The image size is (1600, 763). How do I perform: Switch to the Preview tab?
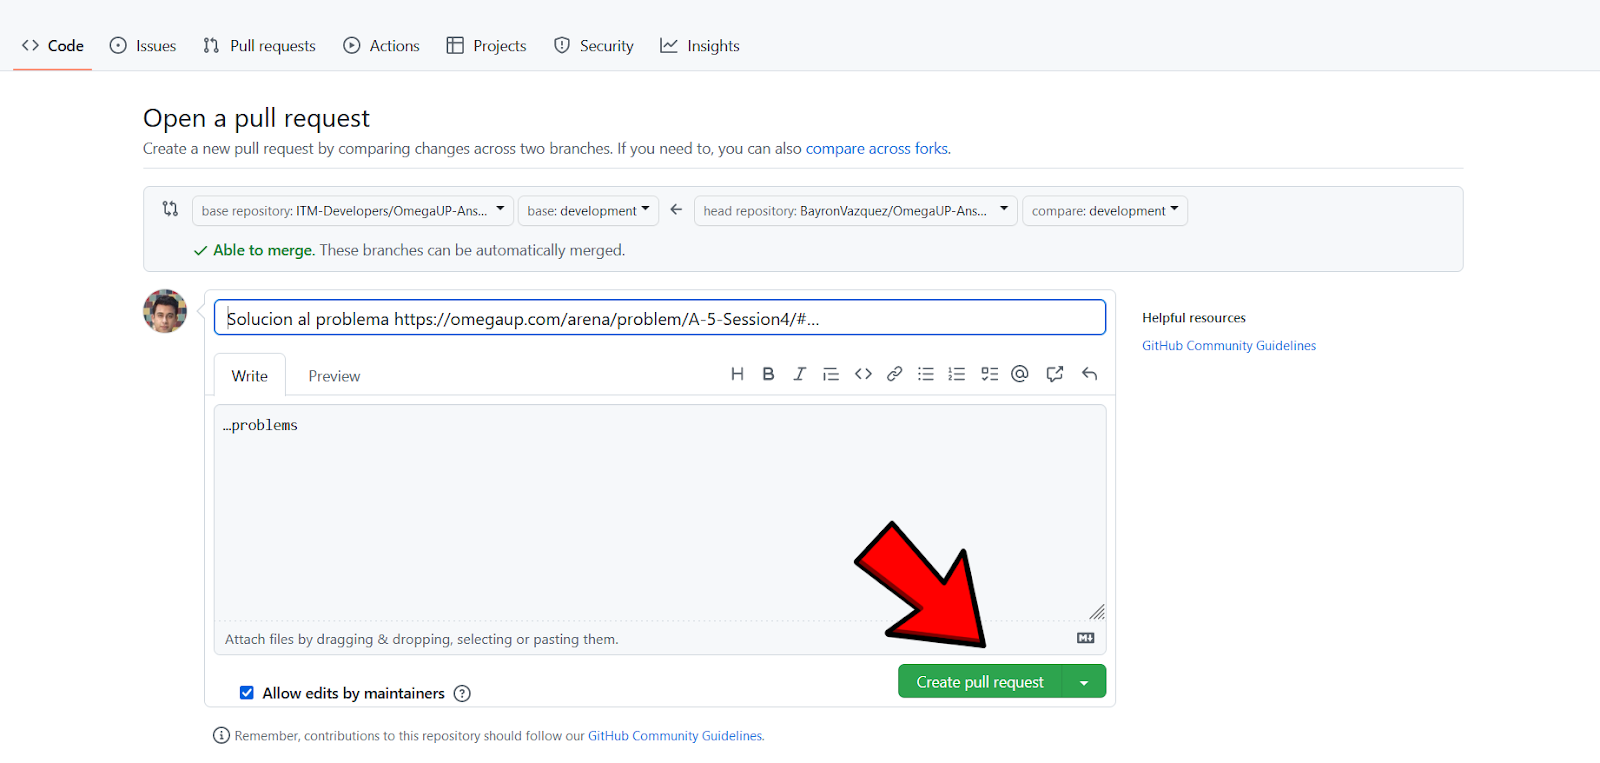[334, 376]
